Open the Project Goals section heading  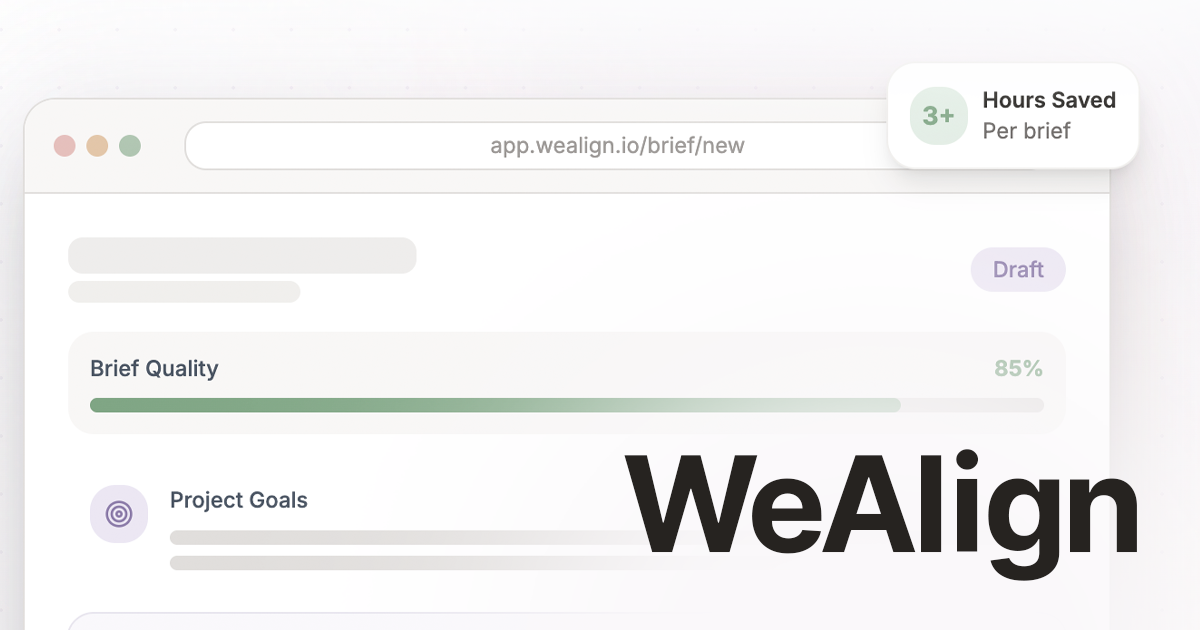(239, 500)
